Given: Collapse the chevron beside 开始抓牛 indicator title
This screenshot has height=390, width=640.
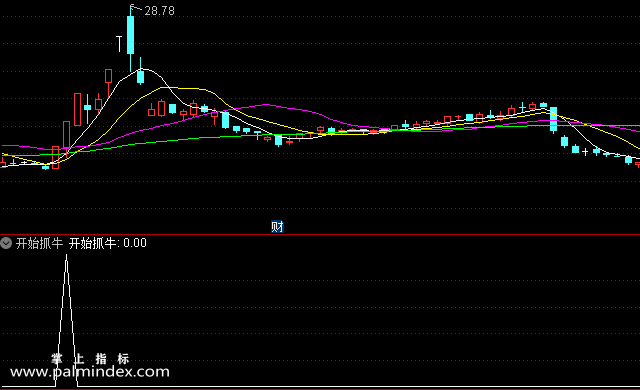Looking at the screenshot, I should [6, 243].
